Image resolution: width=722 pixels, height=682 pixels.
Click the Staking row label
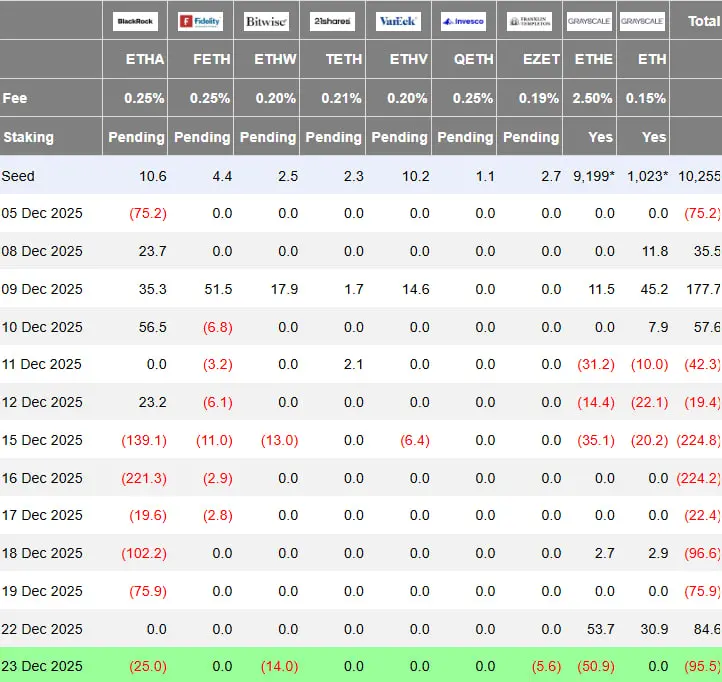point(28,137)
